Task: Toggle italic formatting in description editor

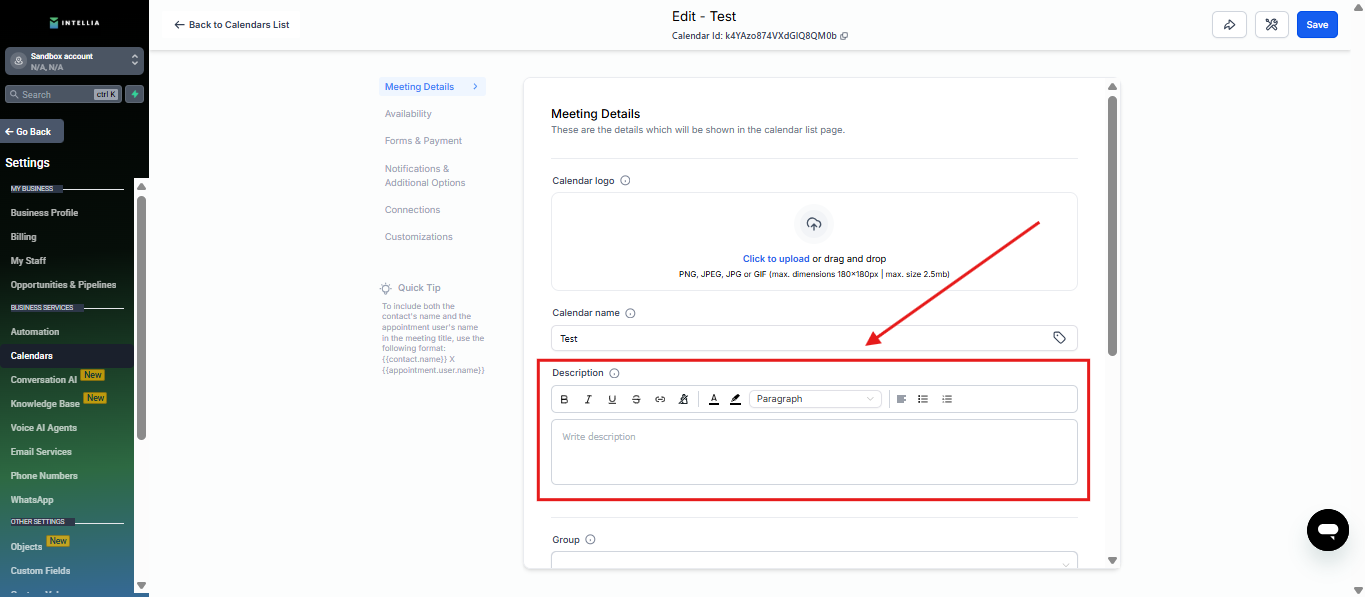Action: pos(588,399)
